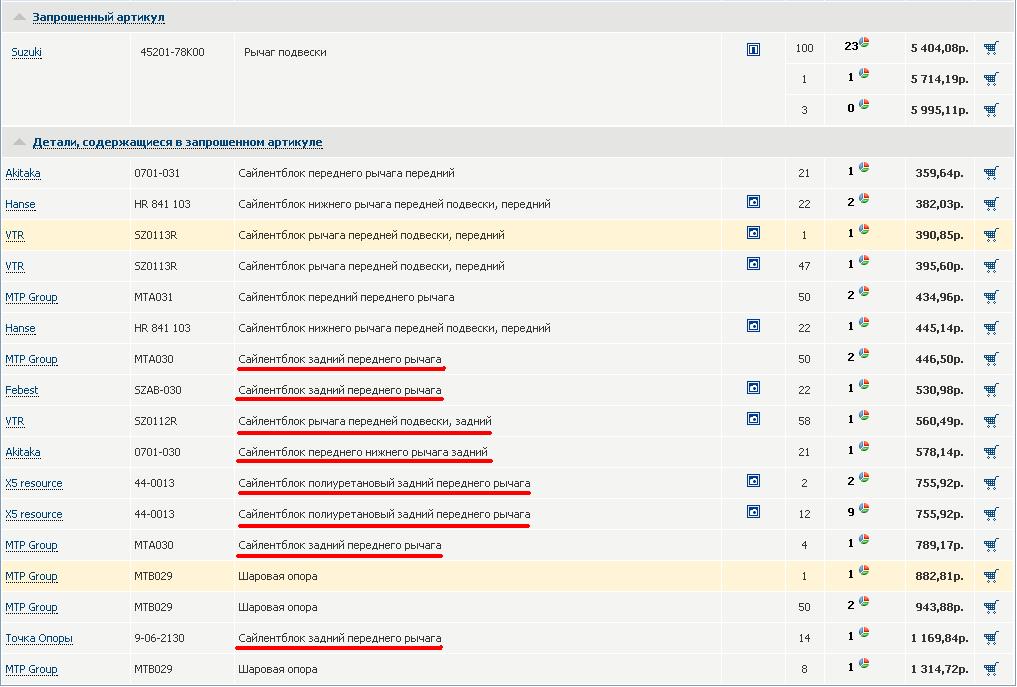Select article number 45201-78K00
The width and height of the screenshot is (1017, 687).
[173, 53]
